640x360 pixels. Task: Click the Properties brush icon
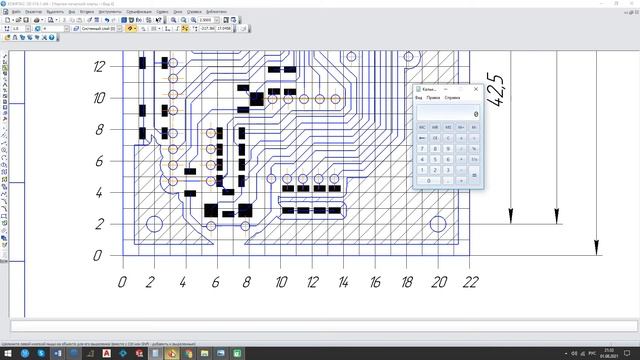point(89,20)
